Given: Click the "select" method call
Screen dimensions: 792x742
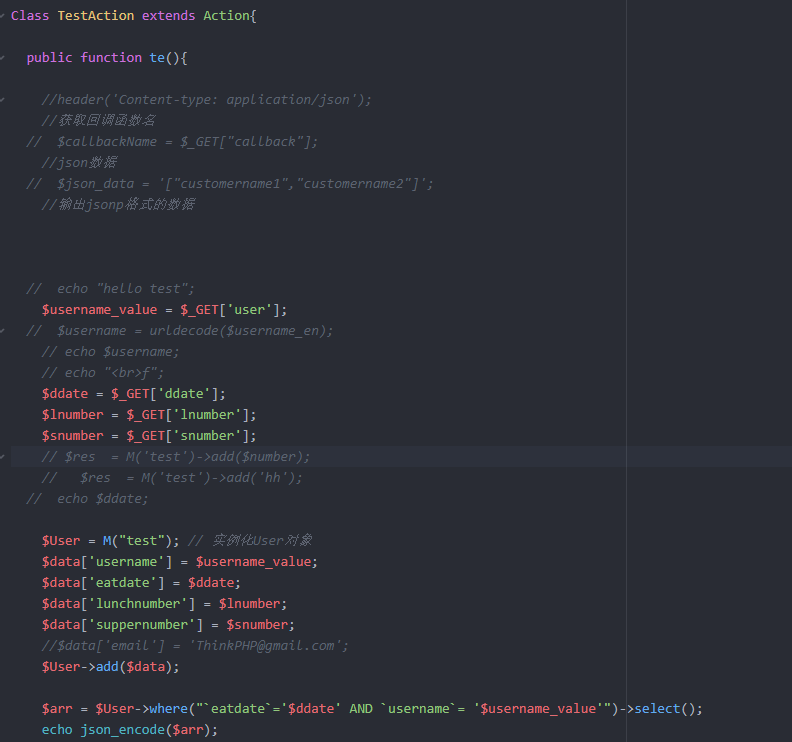Looking at the screenshot, I should pos(658,709).
